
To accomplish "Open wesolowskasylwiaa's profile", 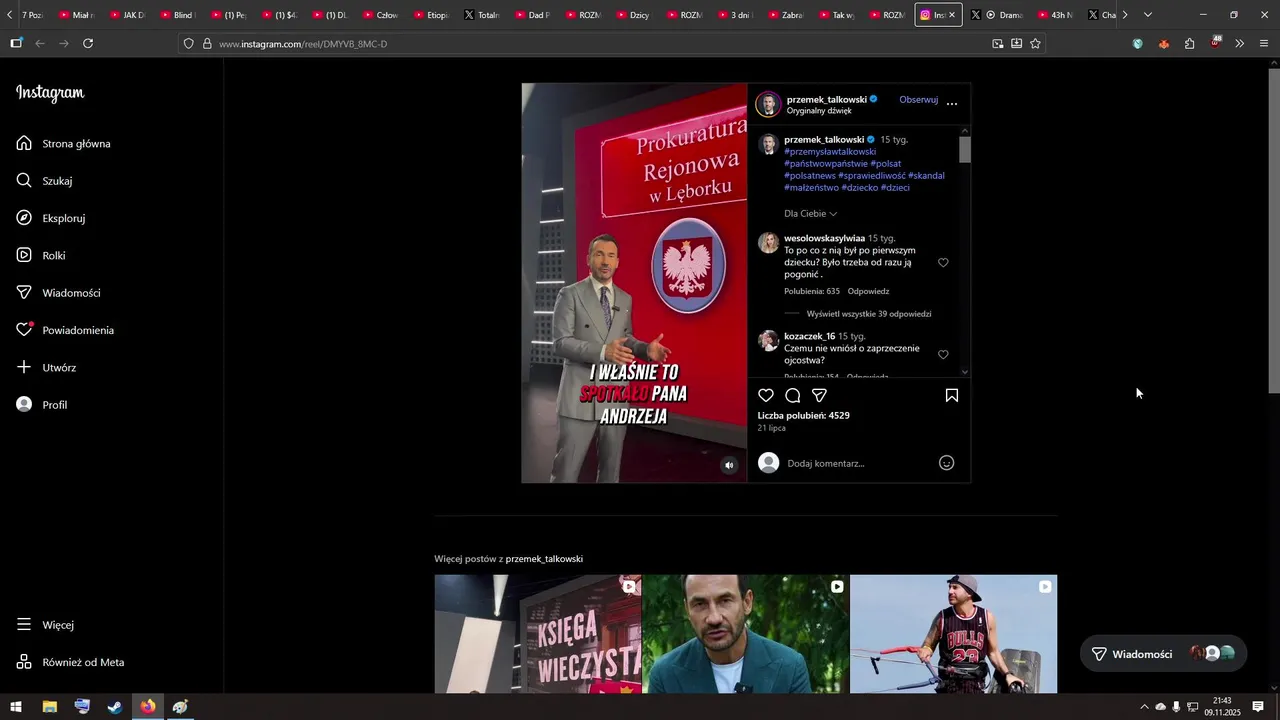I will pos(824,238).
